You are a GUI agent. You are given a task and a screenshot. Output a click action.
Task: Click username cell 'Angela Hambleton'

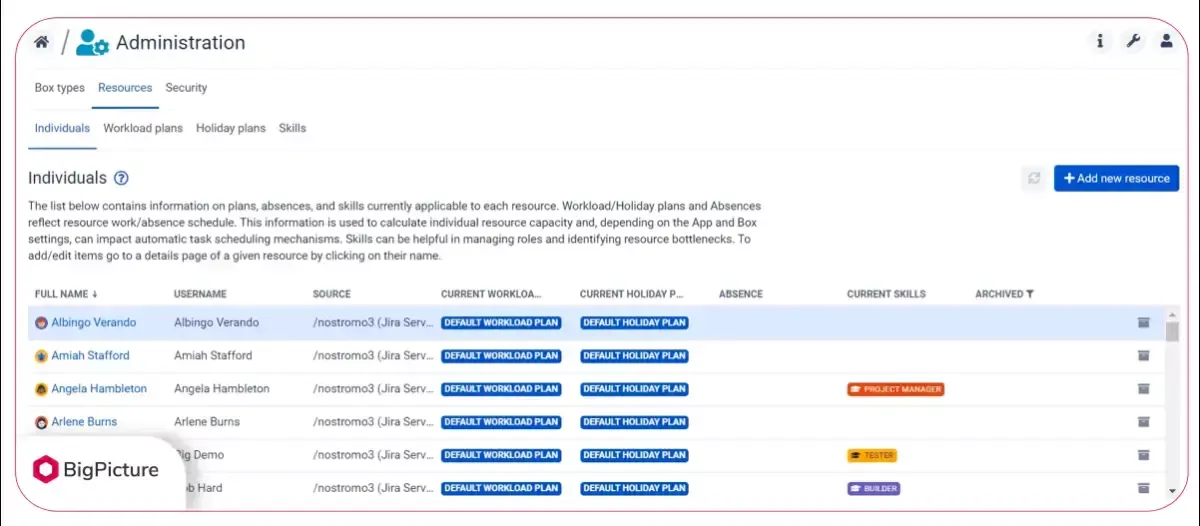(x=222, y=389)
